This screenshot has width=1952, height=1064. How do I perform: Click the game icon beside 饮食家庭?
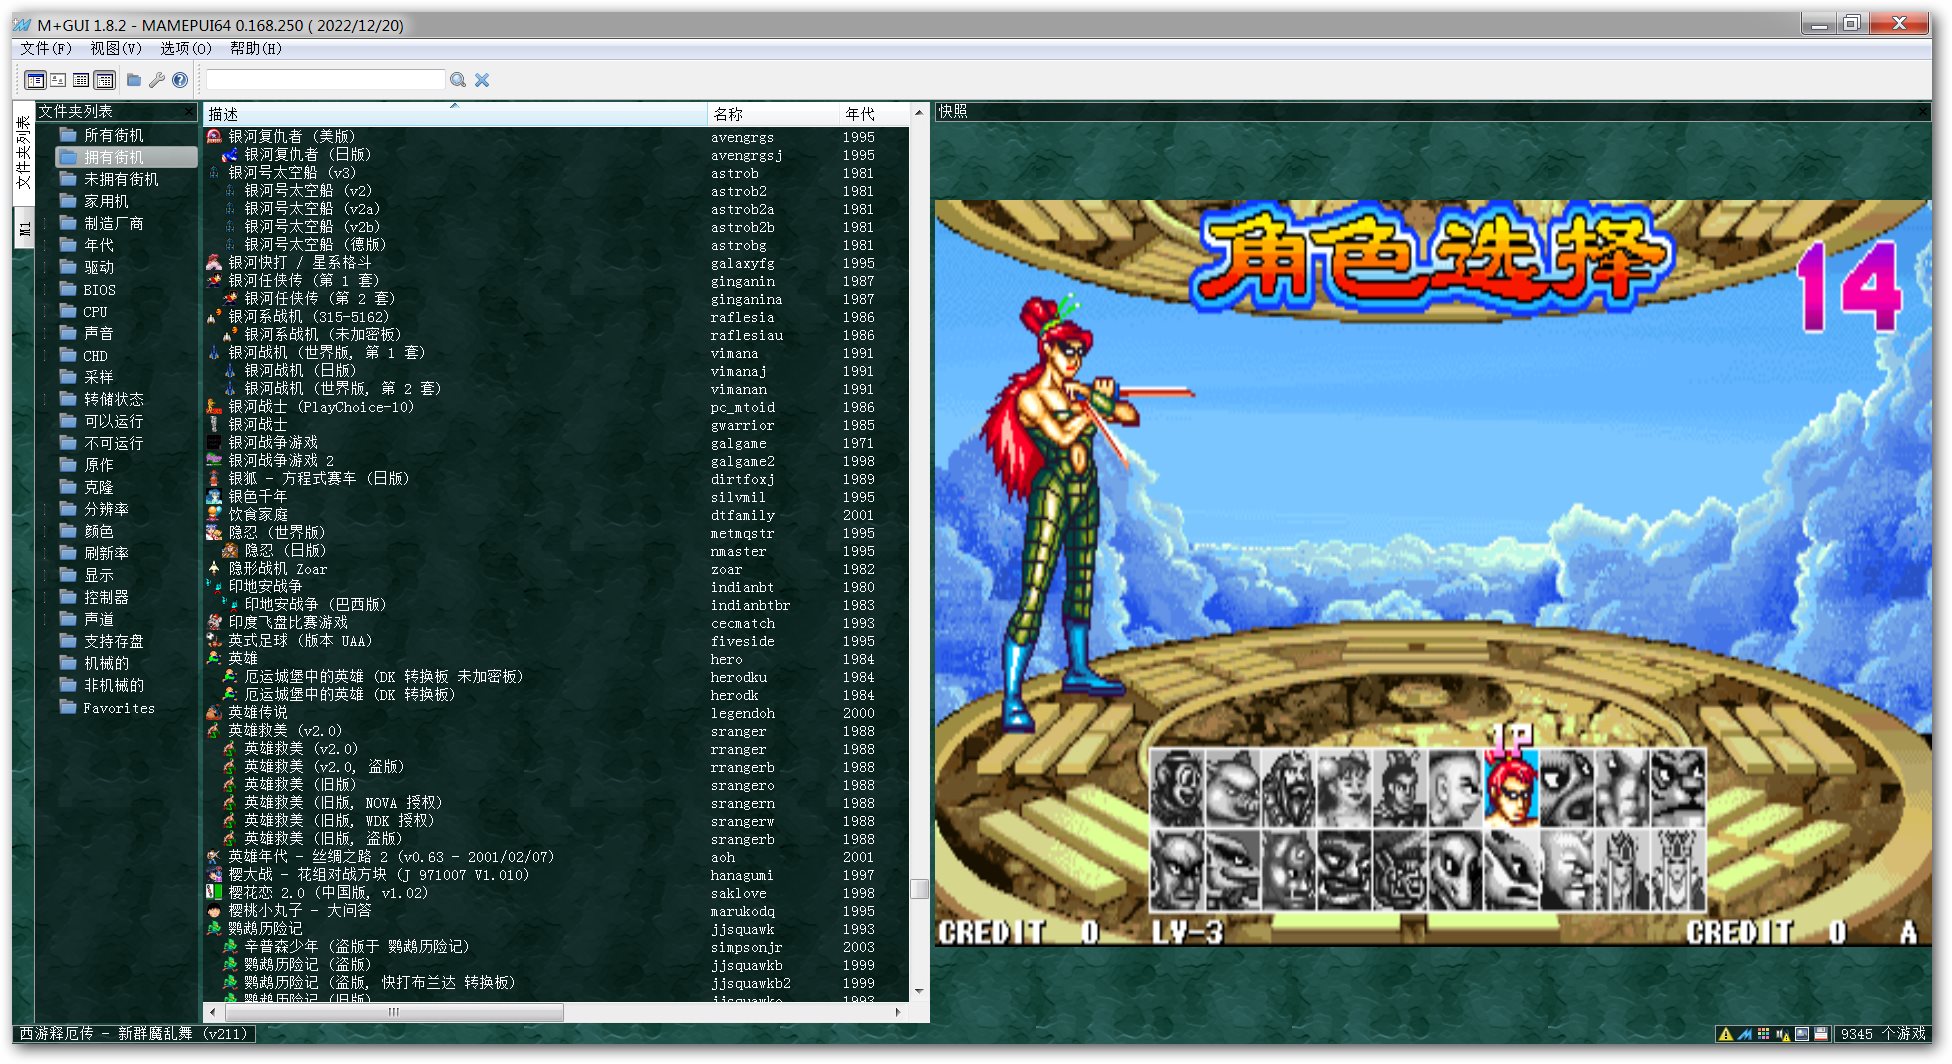[x=214, y=515]
